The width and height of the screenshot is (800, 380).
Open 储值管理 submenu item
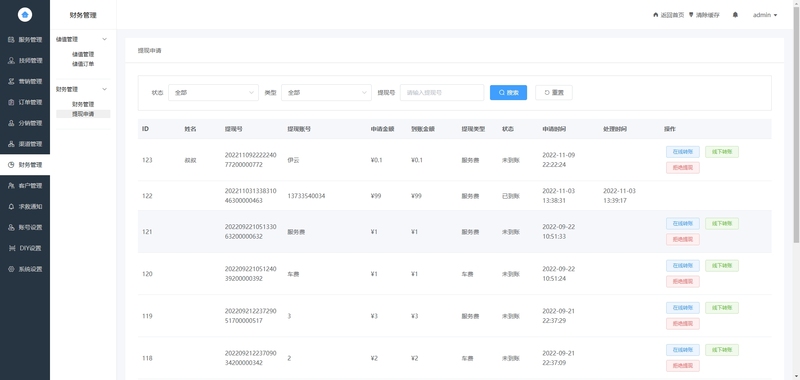coord(83,54)
